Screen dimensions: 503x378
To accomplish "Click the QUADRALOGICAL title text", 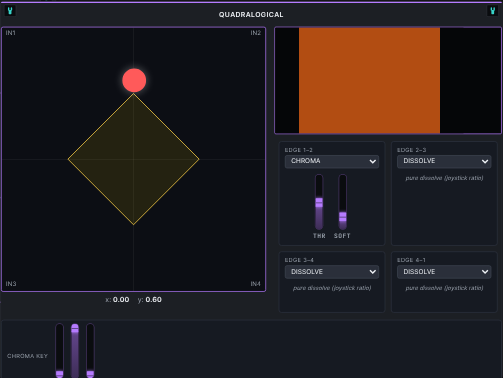I will [251, 15].
